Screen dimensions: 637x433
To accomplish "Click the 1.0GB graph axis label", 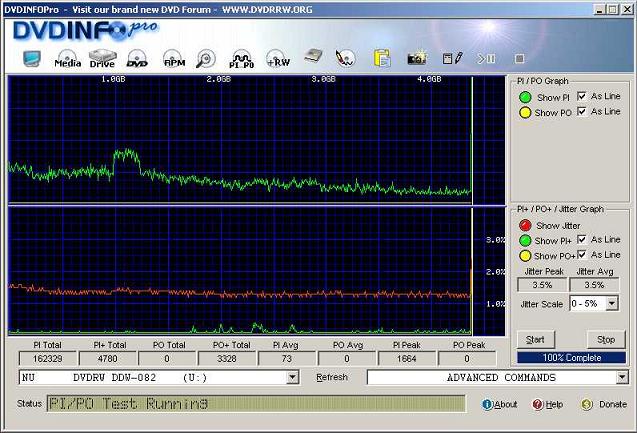I will pos(113,79).
